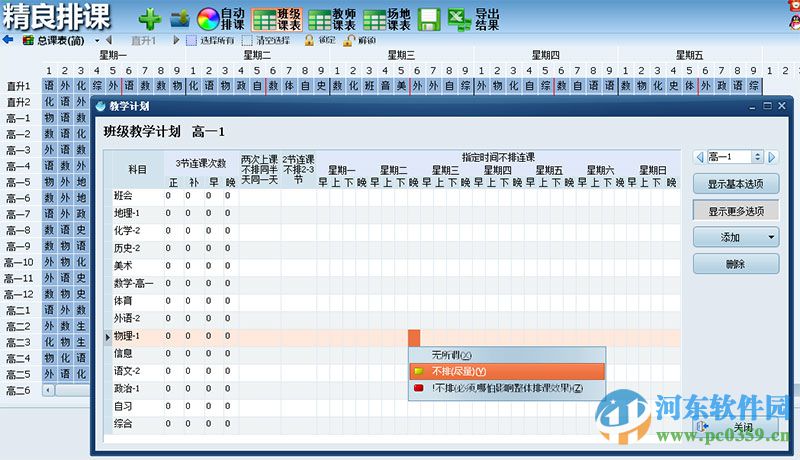The width and height of the screenshot is (800, 460).
Task: Click 高一10 row label in main timetable
Action: point(19,262)
